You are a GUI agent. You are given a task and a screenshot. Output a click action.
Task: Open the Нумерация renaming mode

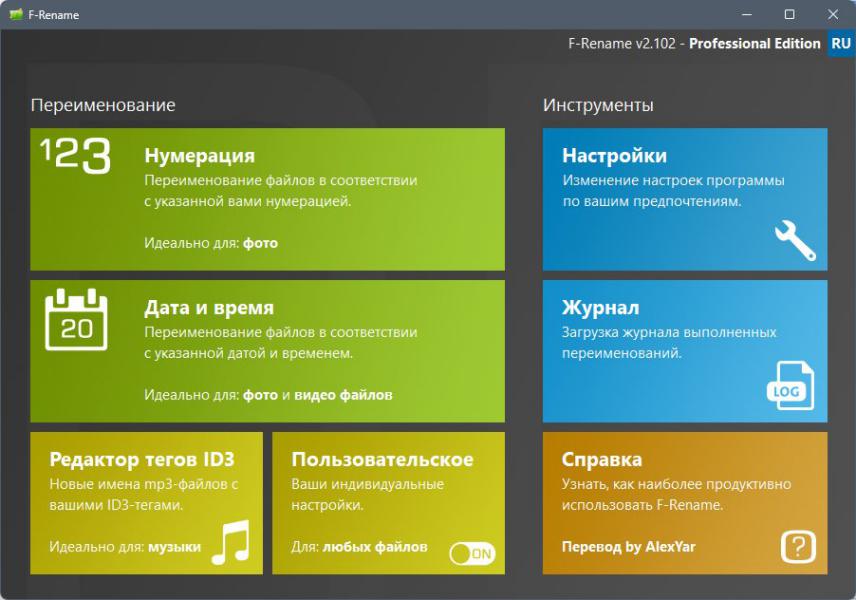(267, 199)
